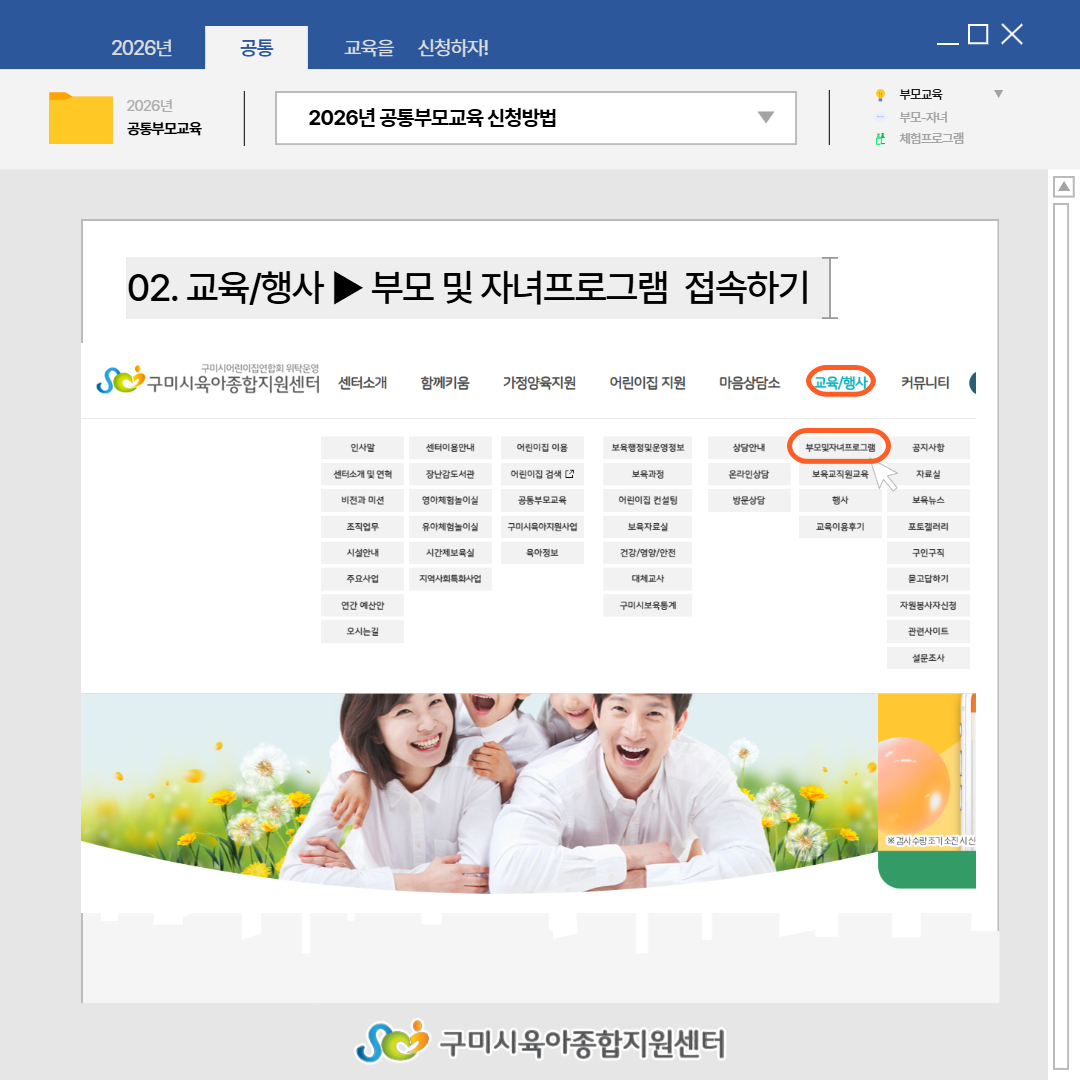Click the green icon beside 체험프로그램

click(x=880, y=139)
